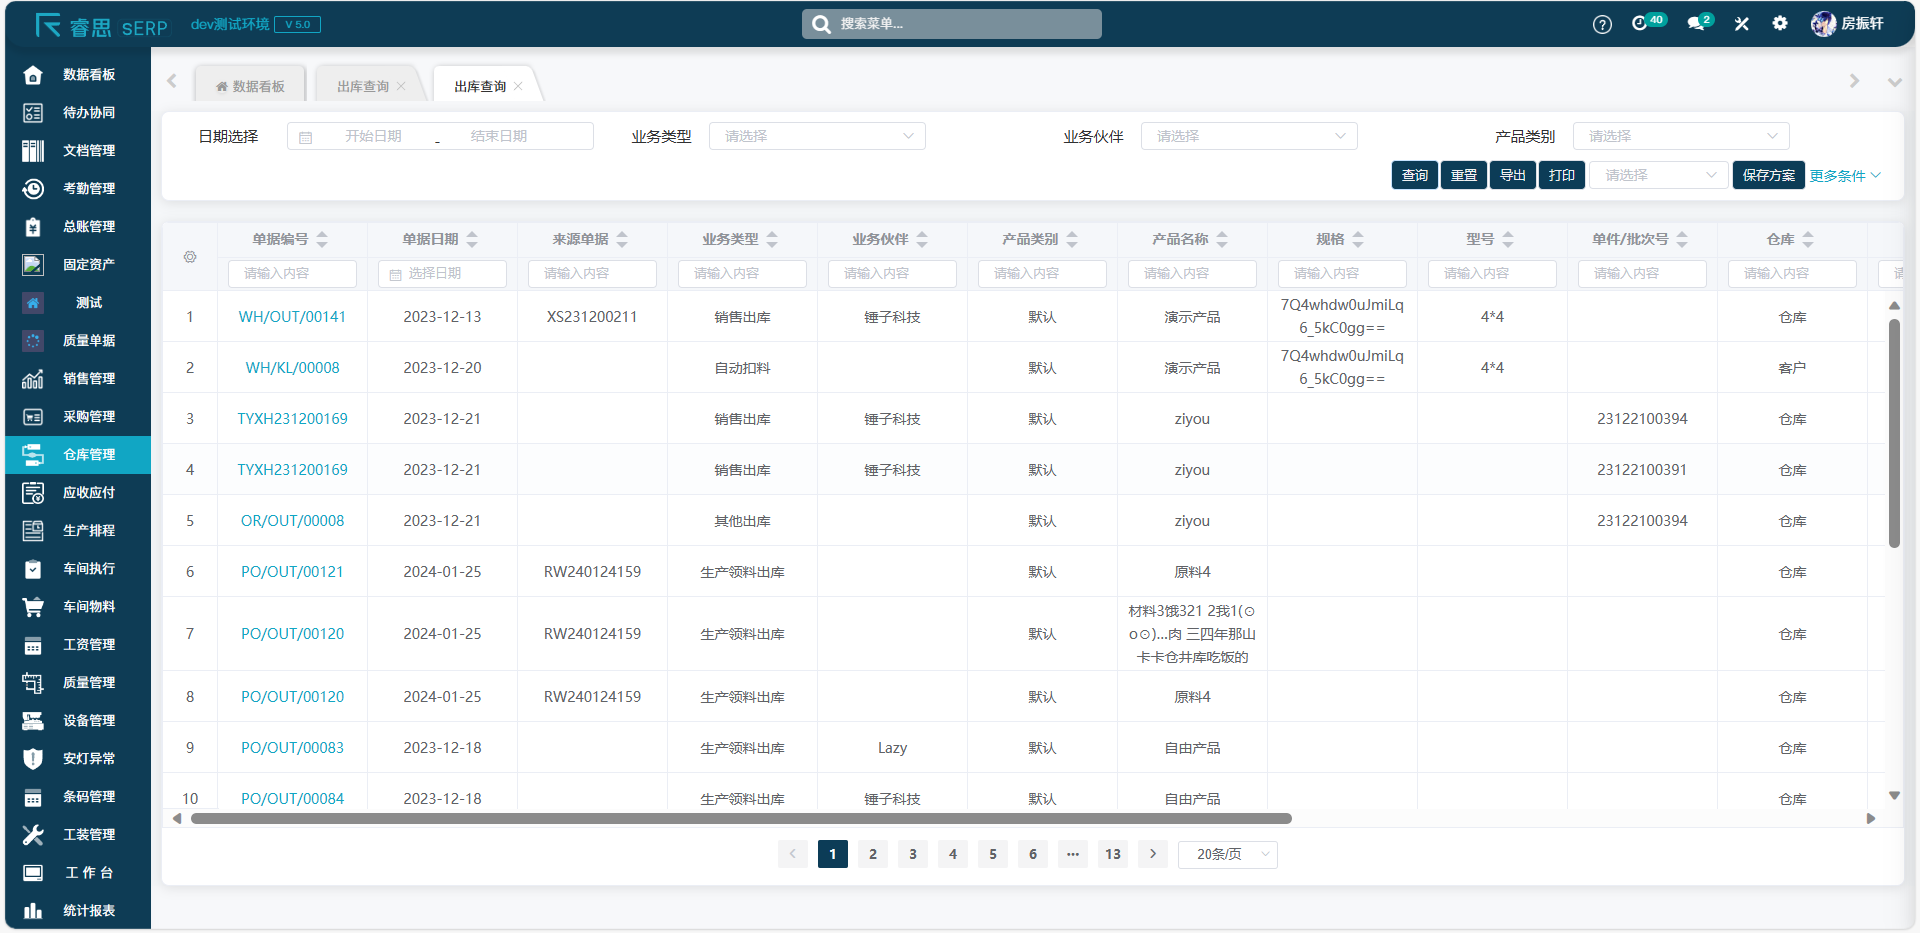Open 统计报表 chart icon in sidebar
1920x933 pixels.
(33, 911)
